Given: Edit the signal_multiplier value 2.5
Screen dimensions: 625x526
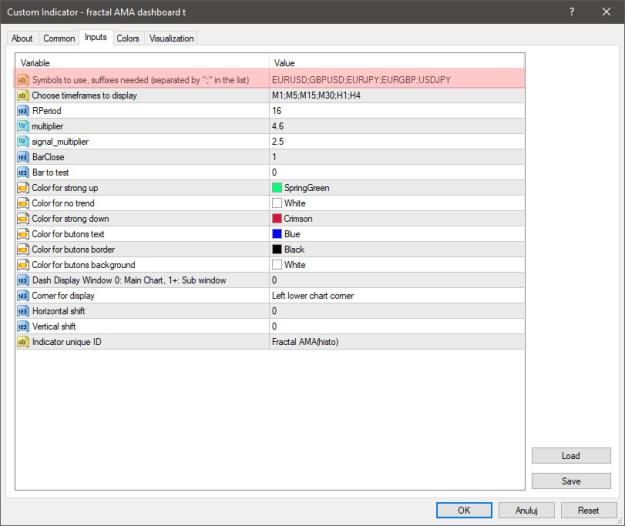Looking at the screenshot, I should coord(397,142).
